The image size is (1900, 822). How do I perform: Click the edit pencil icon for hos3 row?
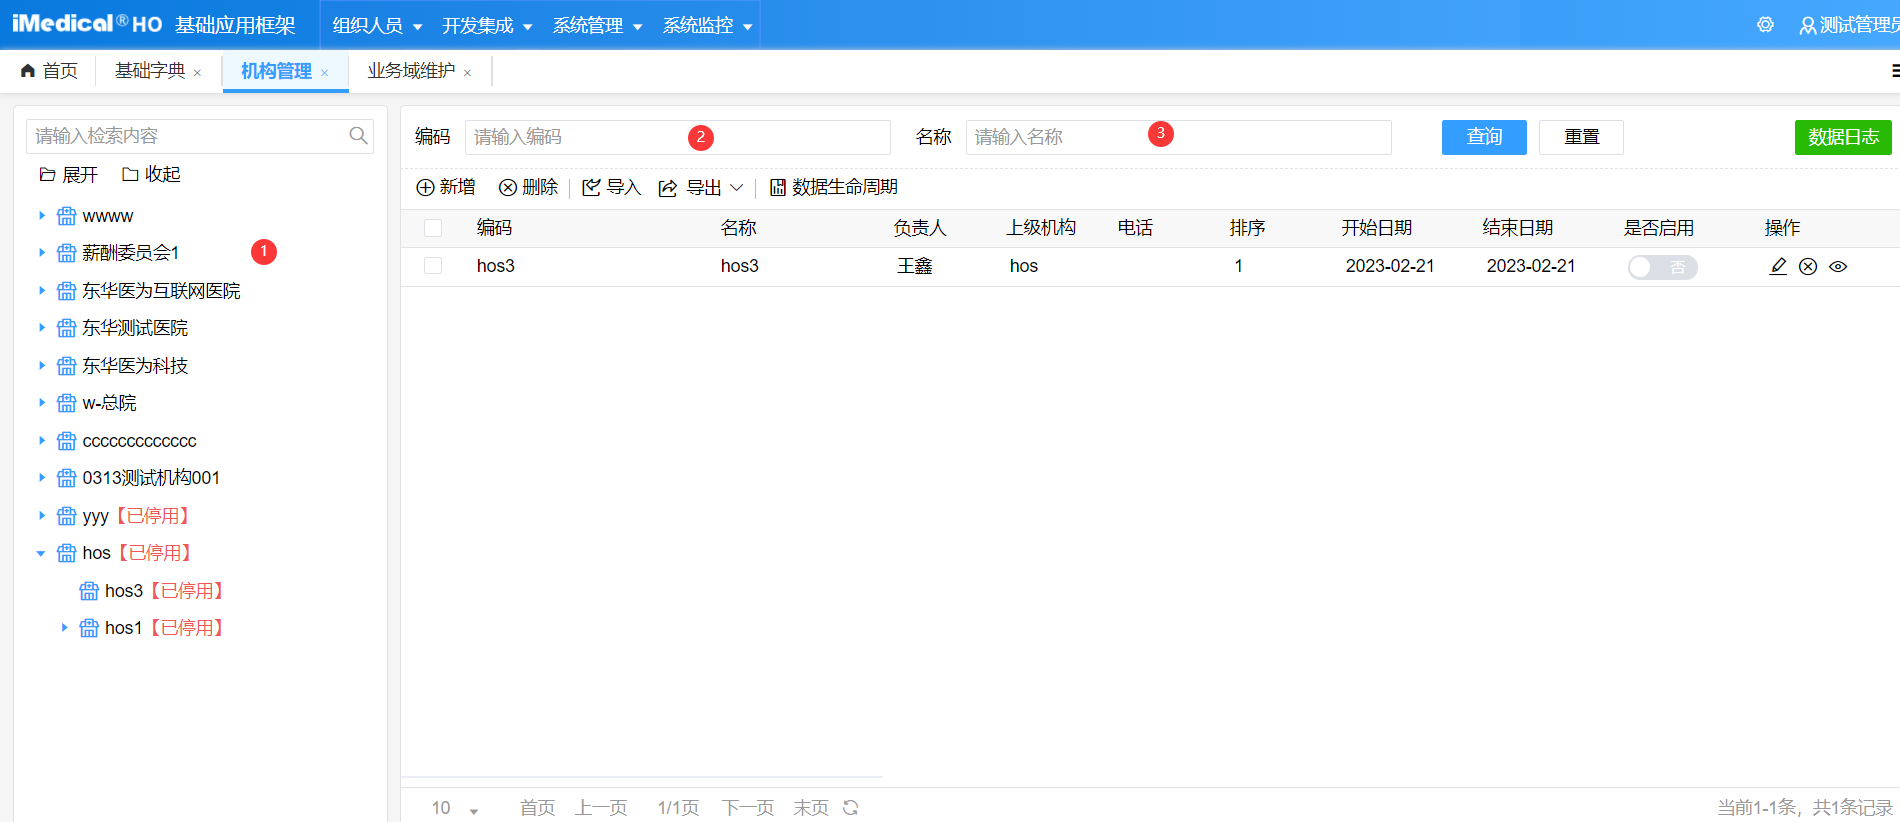[x=1778, y=266]
